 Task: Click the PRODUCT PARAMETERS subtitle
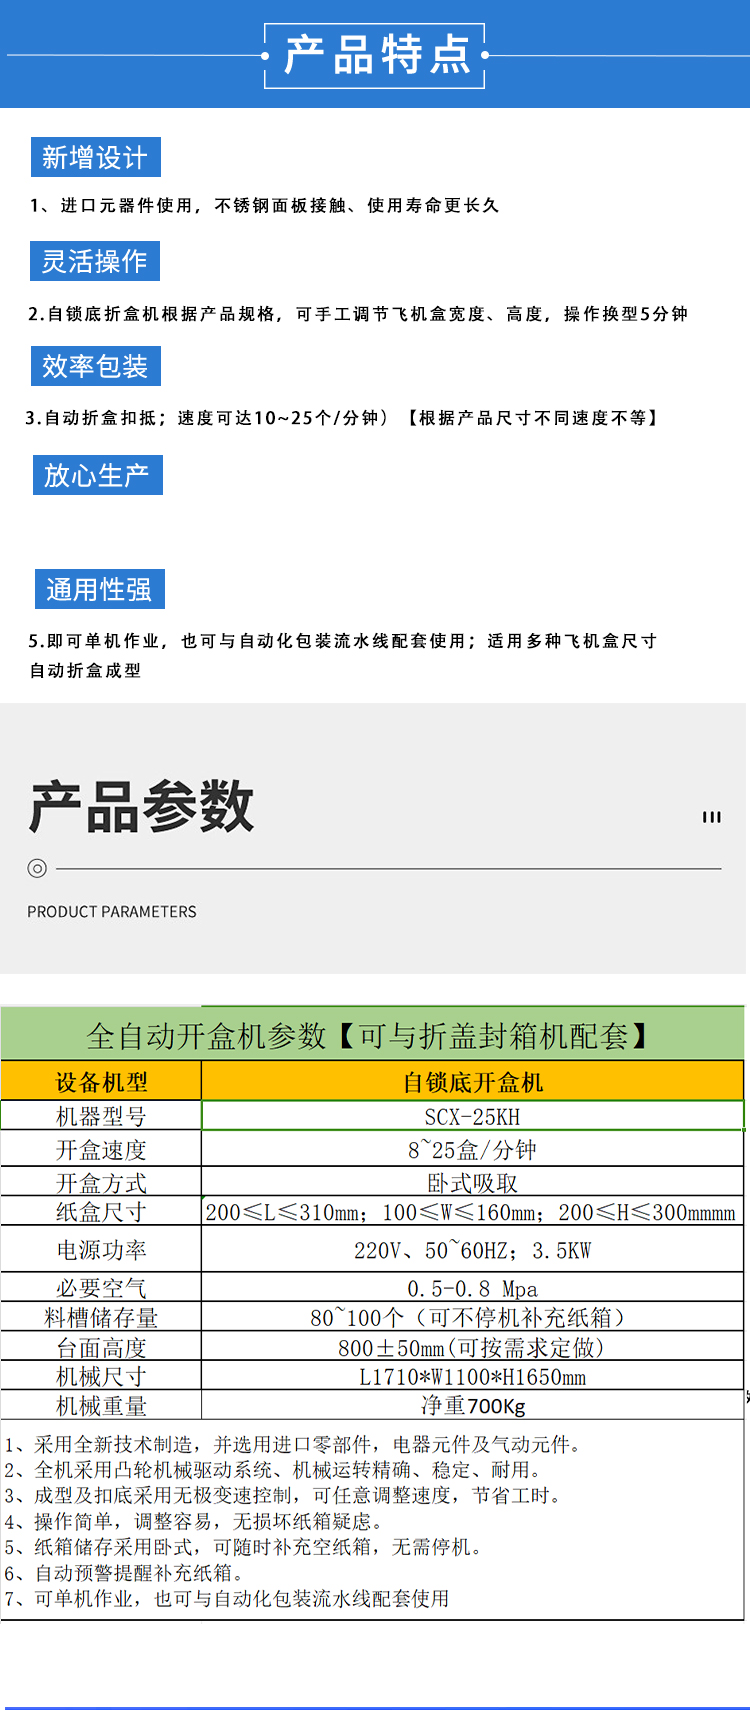pos(112,912)
